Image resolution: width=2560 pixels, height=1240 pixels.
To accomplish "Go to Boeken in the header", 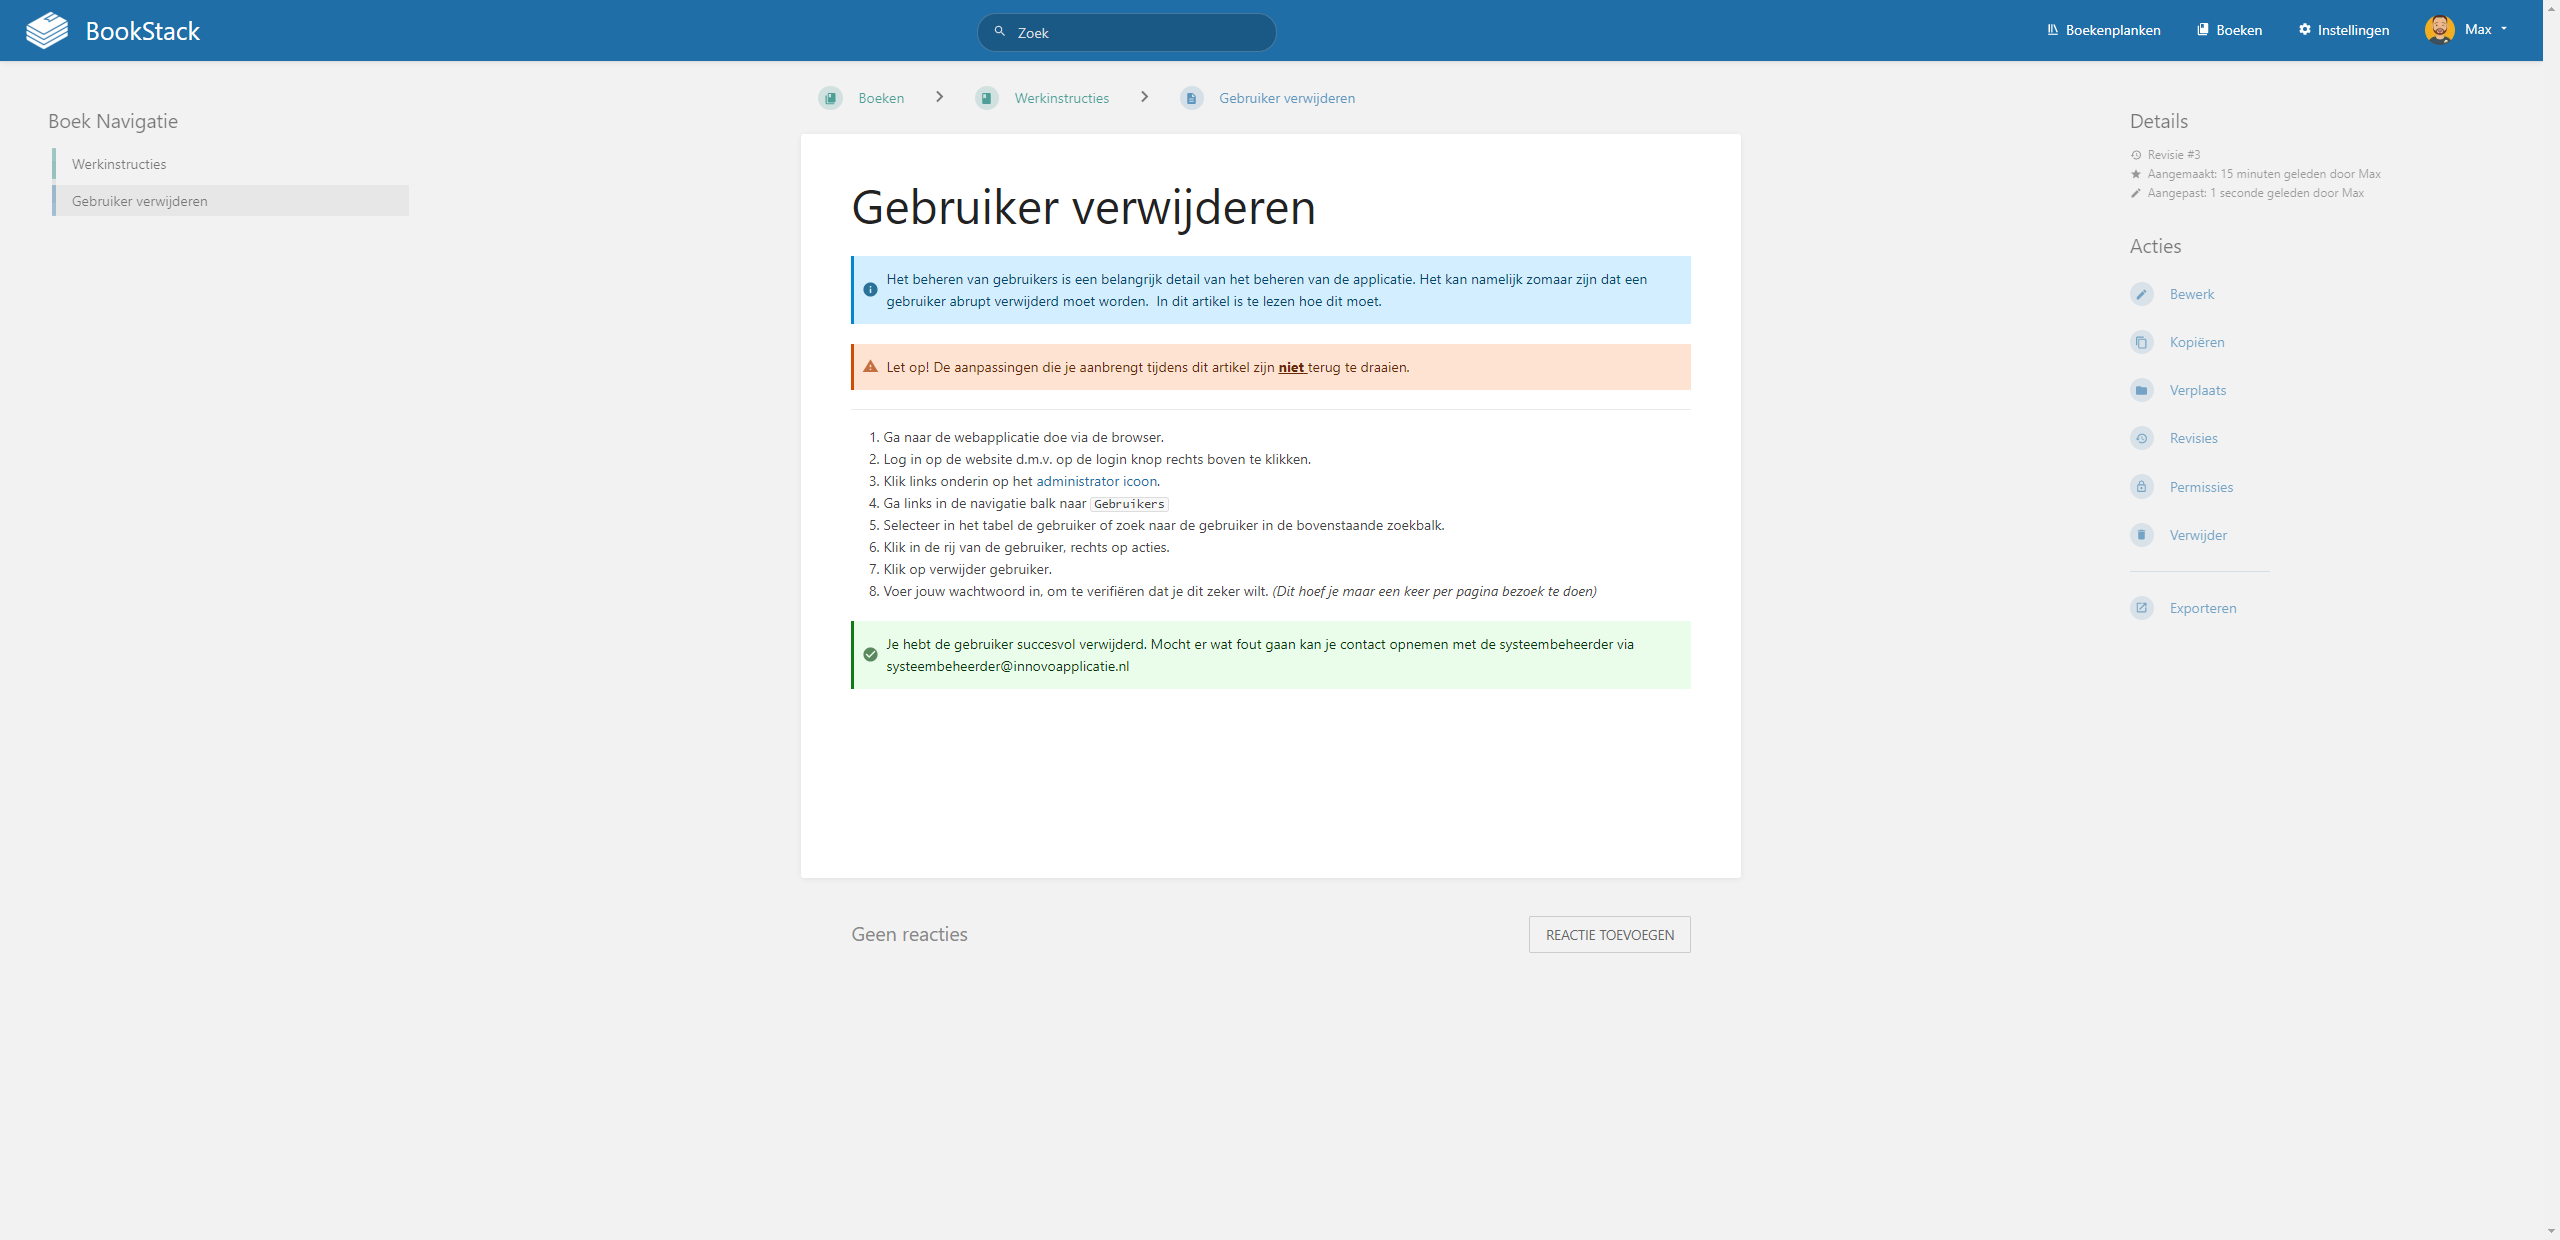I will [x=2229, y=30].
